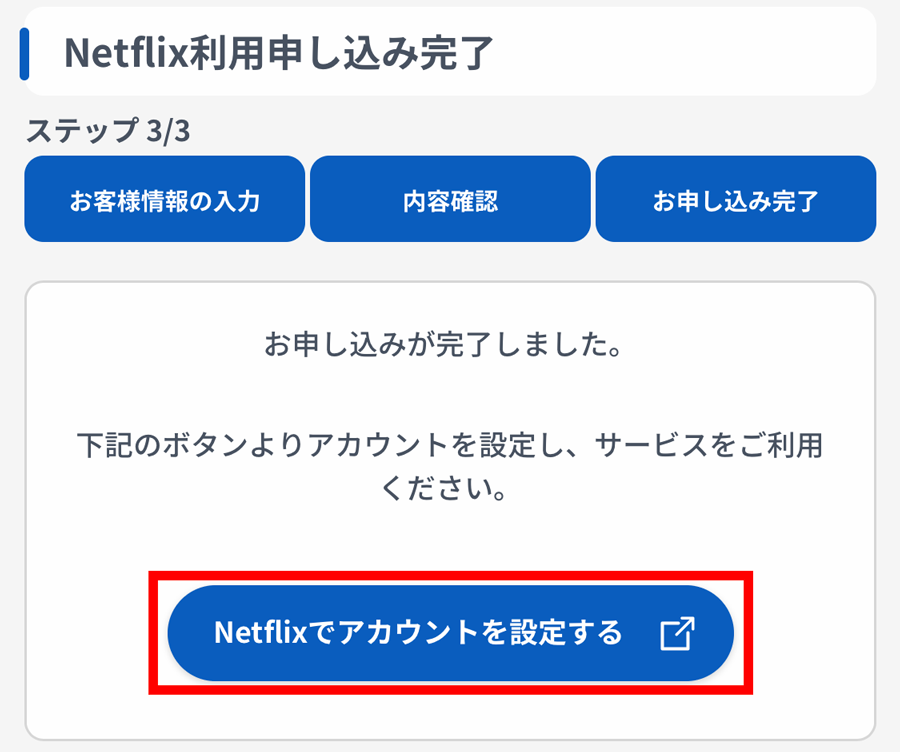Viewport: 900px width, 752px height.
Task: Open Netflixでアカウントを設定する button
Action: pyautogui.click(x=451, y=633)
